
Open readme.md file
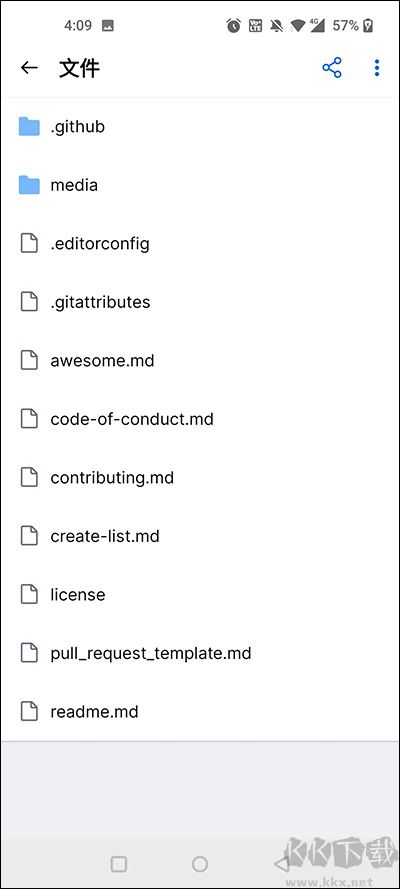[x=200, y=711]
